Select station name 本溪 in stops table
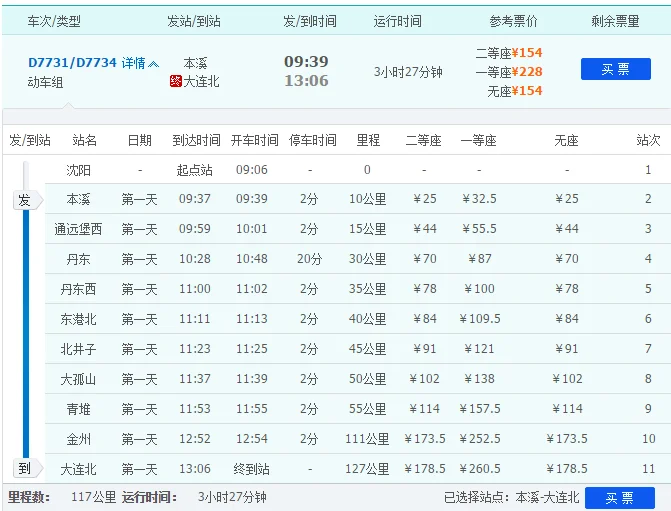This screenshot has height=511, width=671. point(78,199)
